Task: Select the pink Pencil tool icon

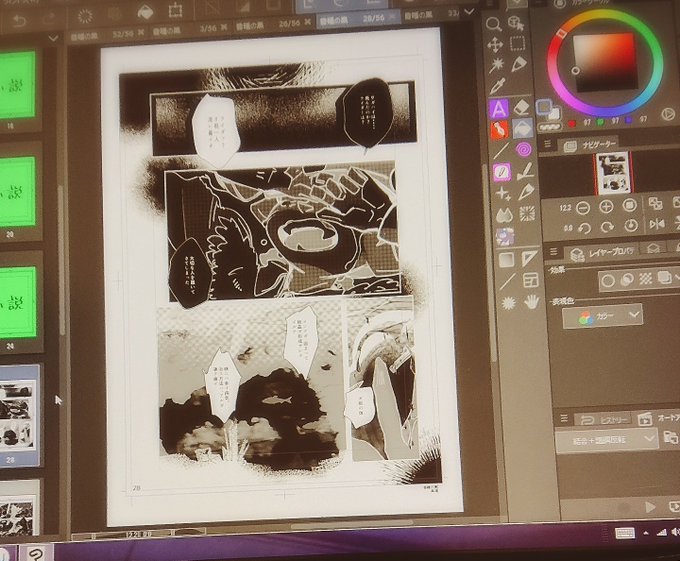Action: [x=502, y=172]
